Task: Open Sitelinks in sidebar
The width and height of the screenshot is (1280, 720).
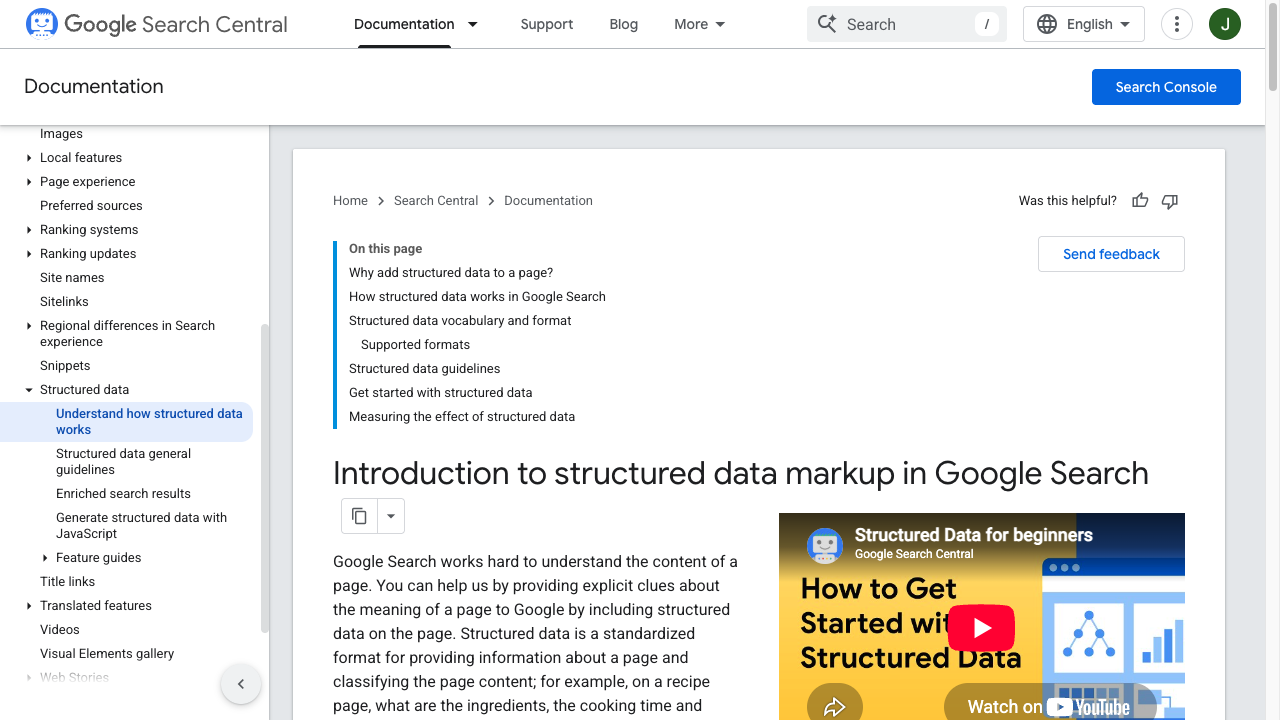Action: pyautogui.click(x=64, y=302)
